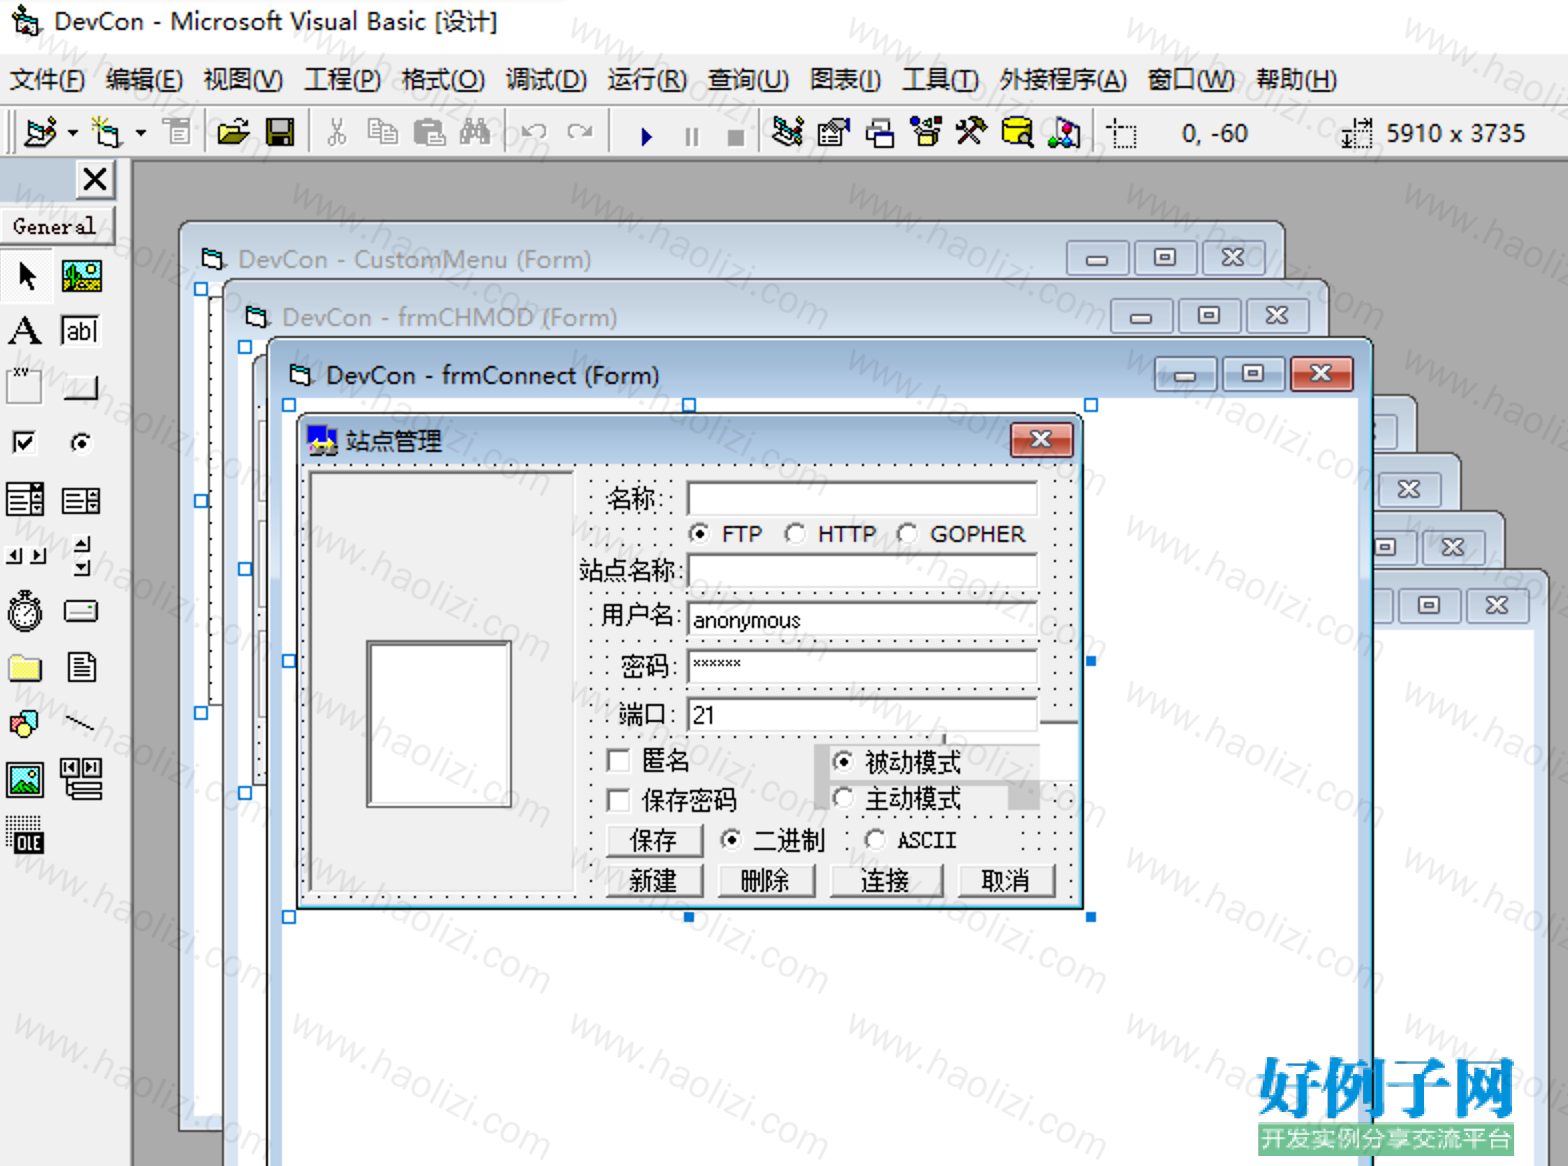The image size is (1568, 1166).
Task: Click the 用户名 field containing anonymous
Action: coord(863,620)
